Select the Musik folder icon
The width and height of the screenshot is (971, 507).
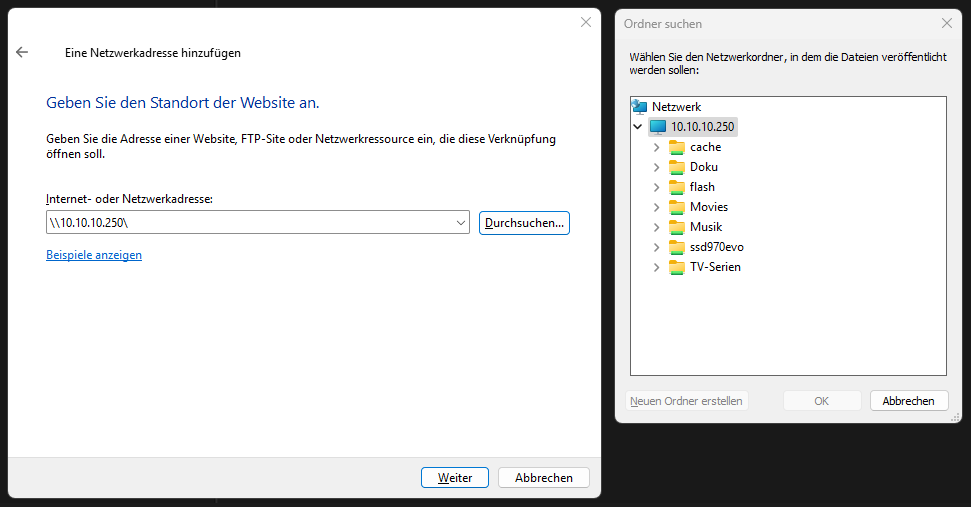(677, 227)
